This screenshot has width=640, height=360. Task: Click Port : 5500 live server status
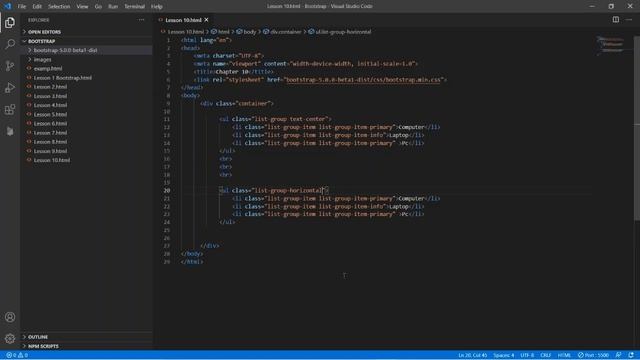tap(593, 355)
